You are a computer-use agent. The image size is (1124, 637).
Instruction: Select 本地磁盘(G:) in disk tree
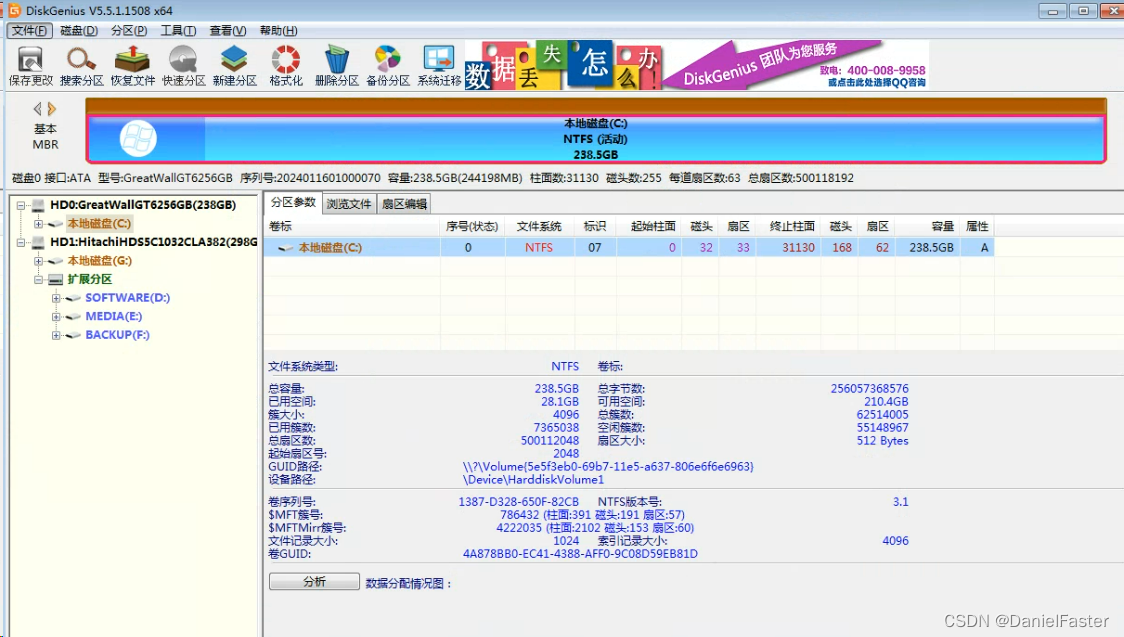pyautogui.click(x=100, y=261)
